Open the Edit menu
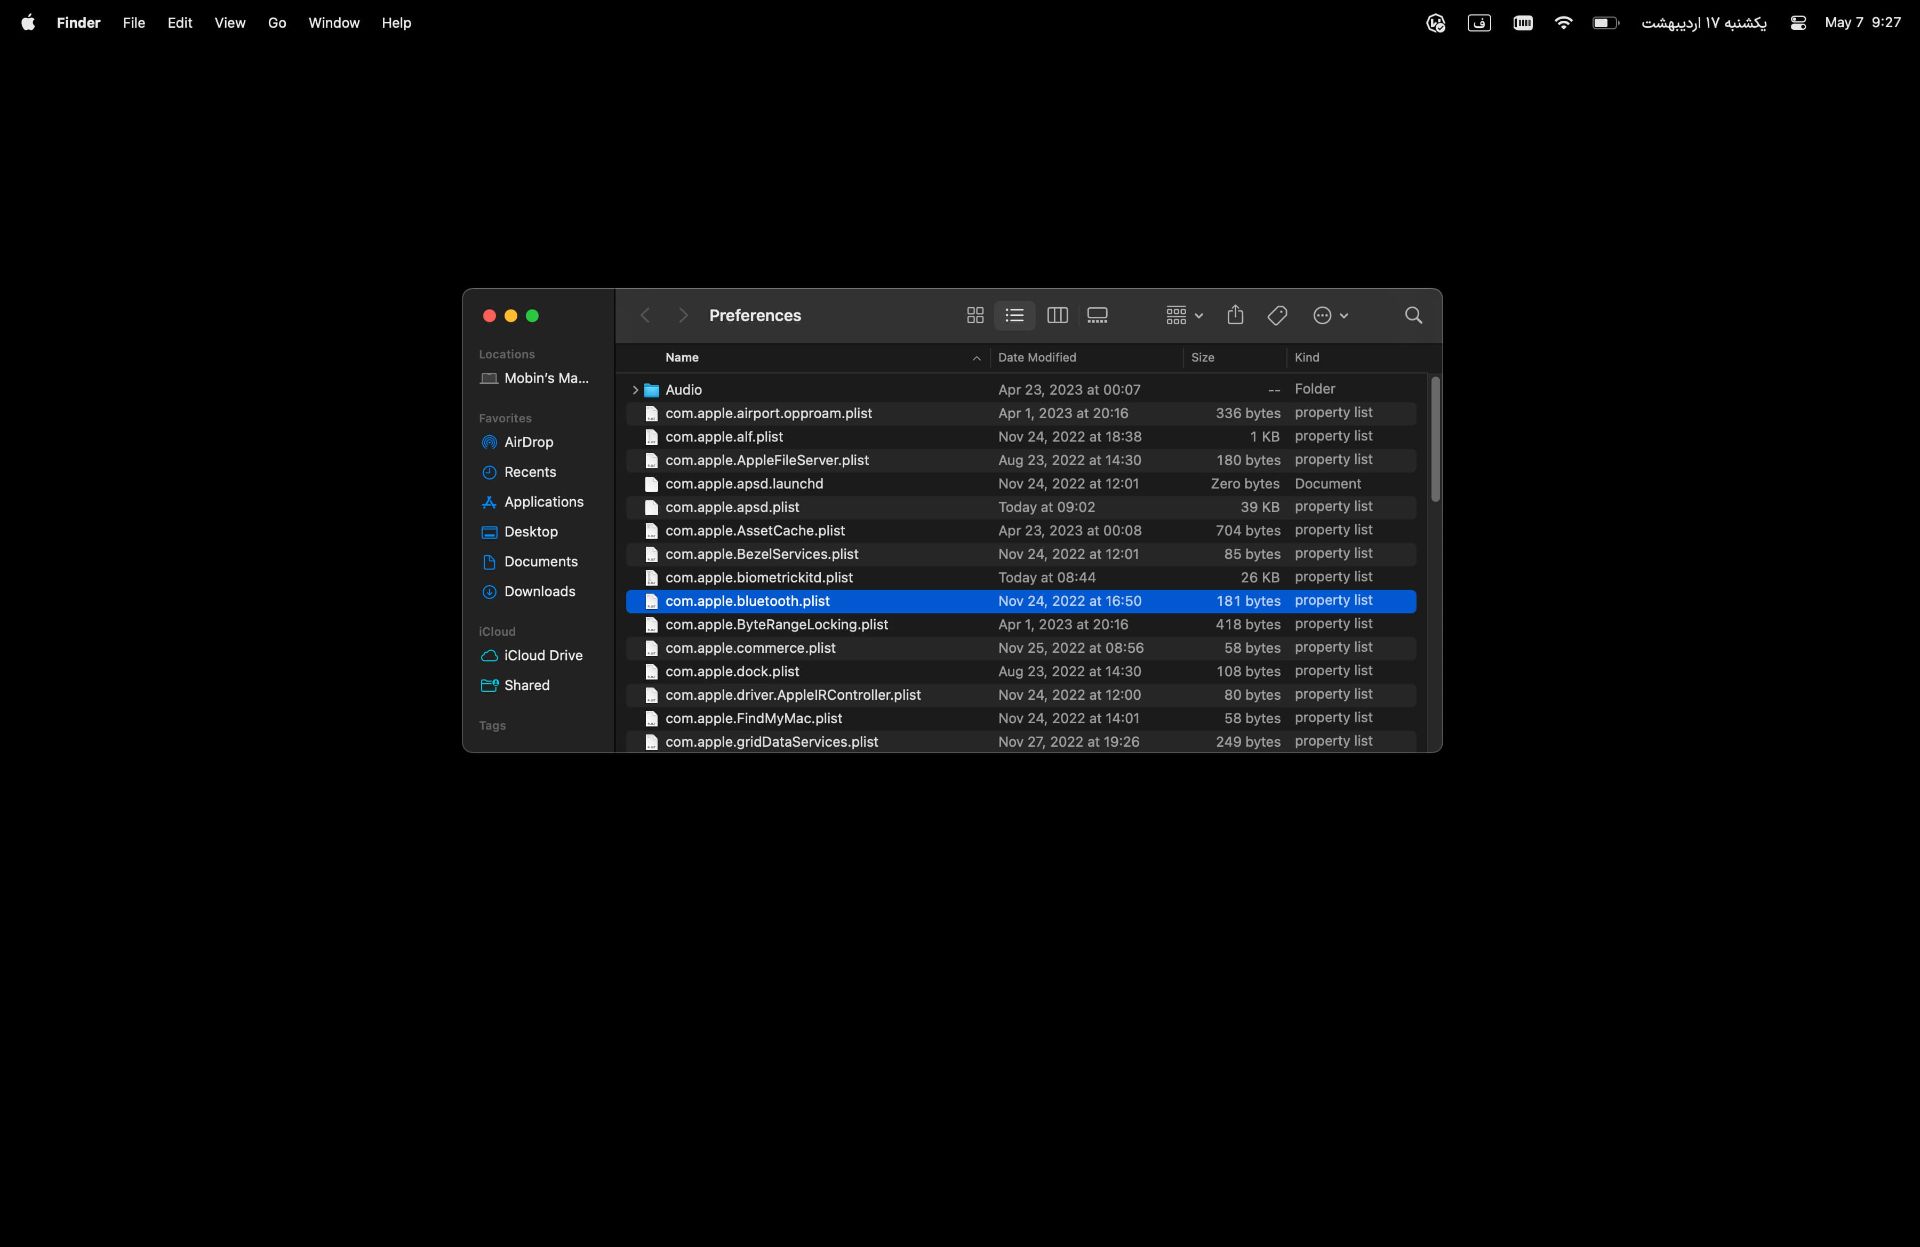 (180, 22)
